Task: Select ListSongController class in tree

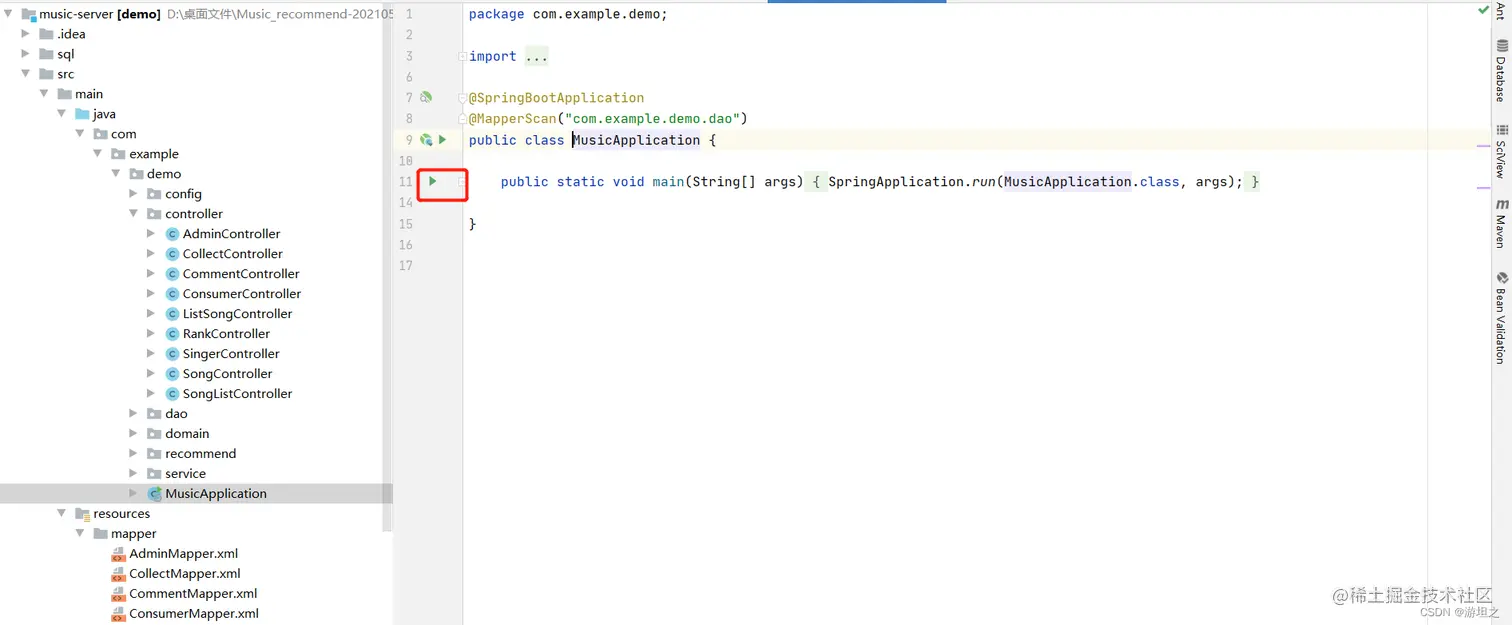Action: (x=237, y=314)
